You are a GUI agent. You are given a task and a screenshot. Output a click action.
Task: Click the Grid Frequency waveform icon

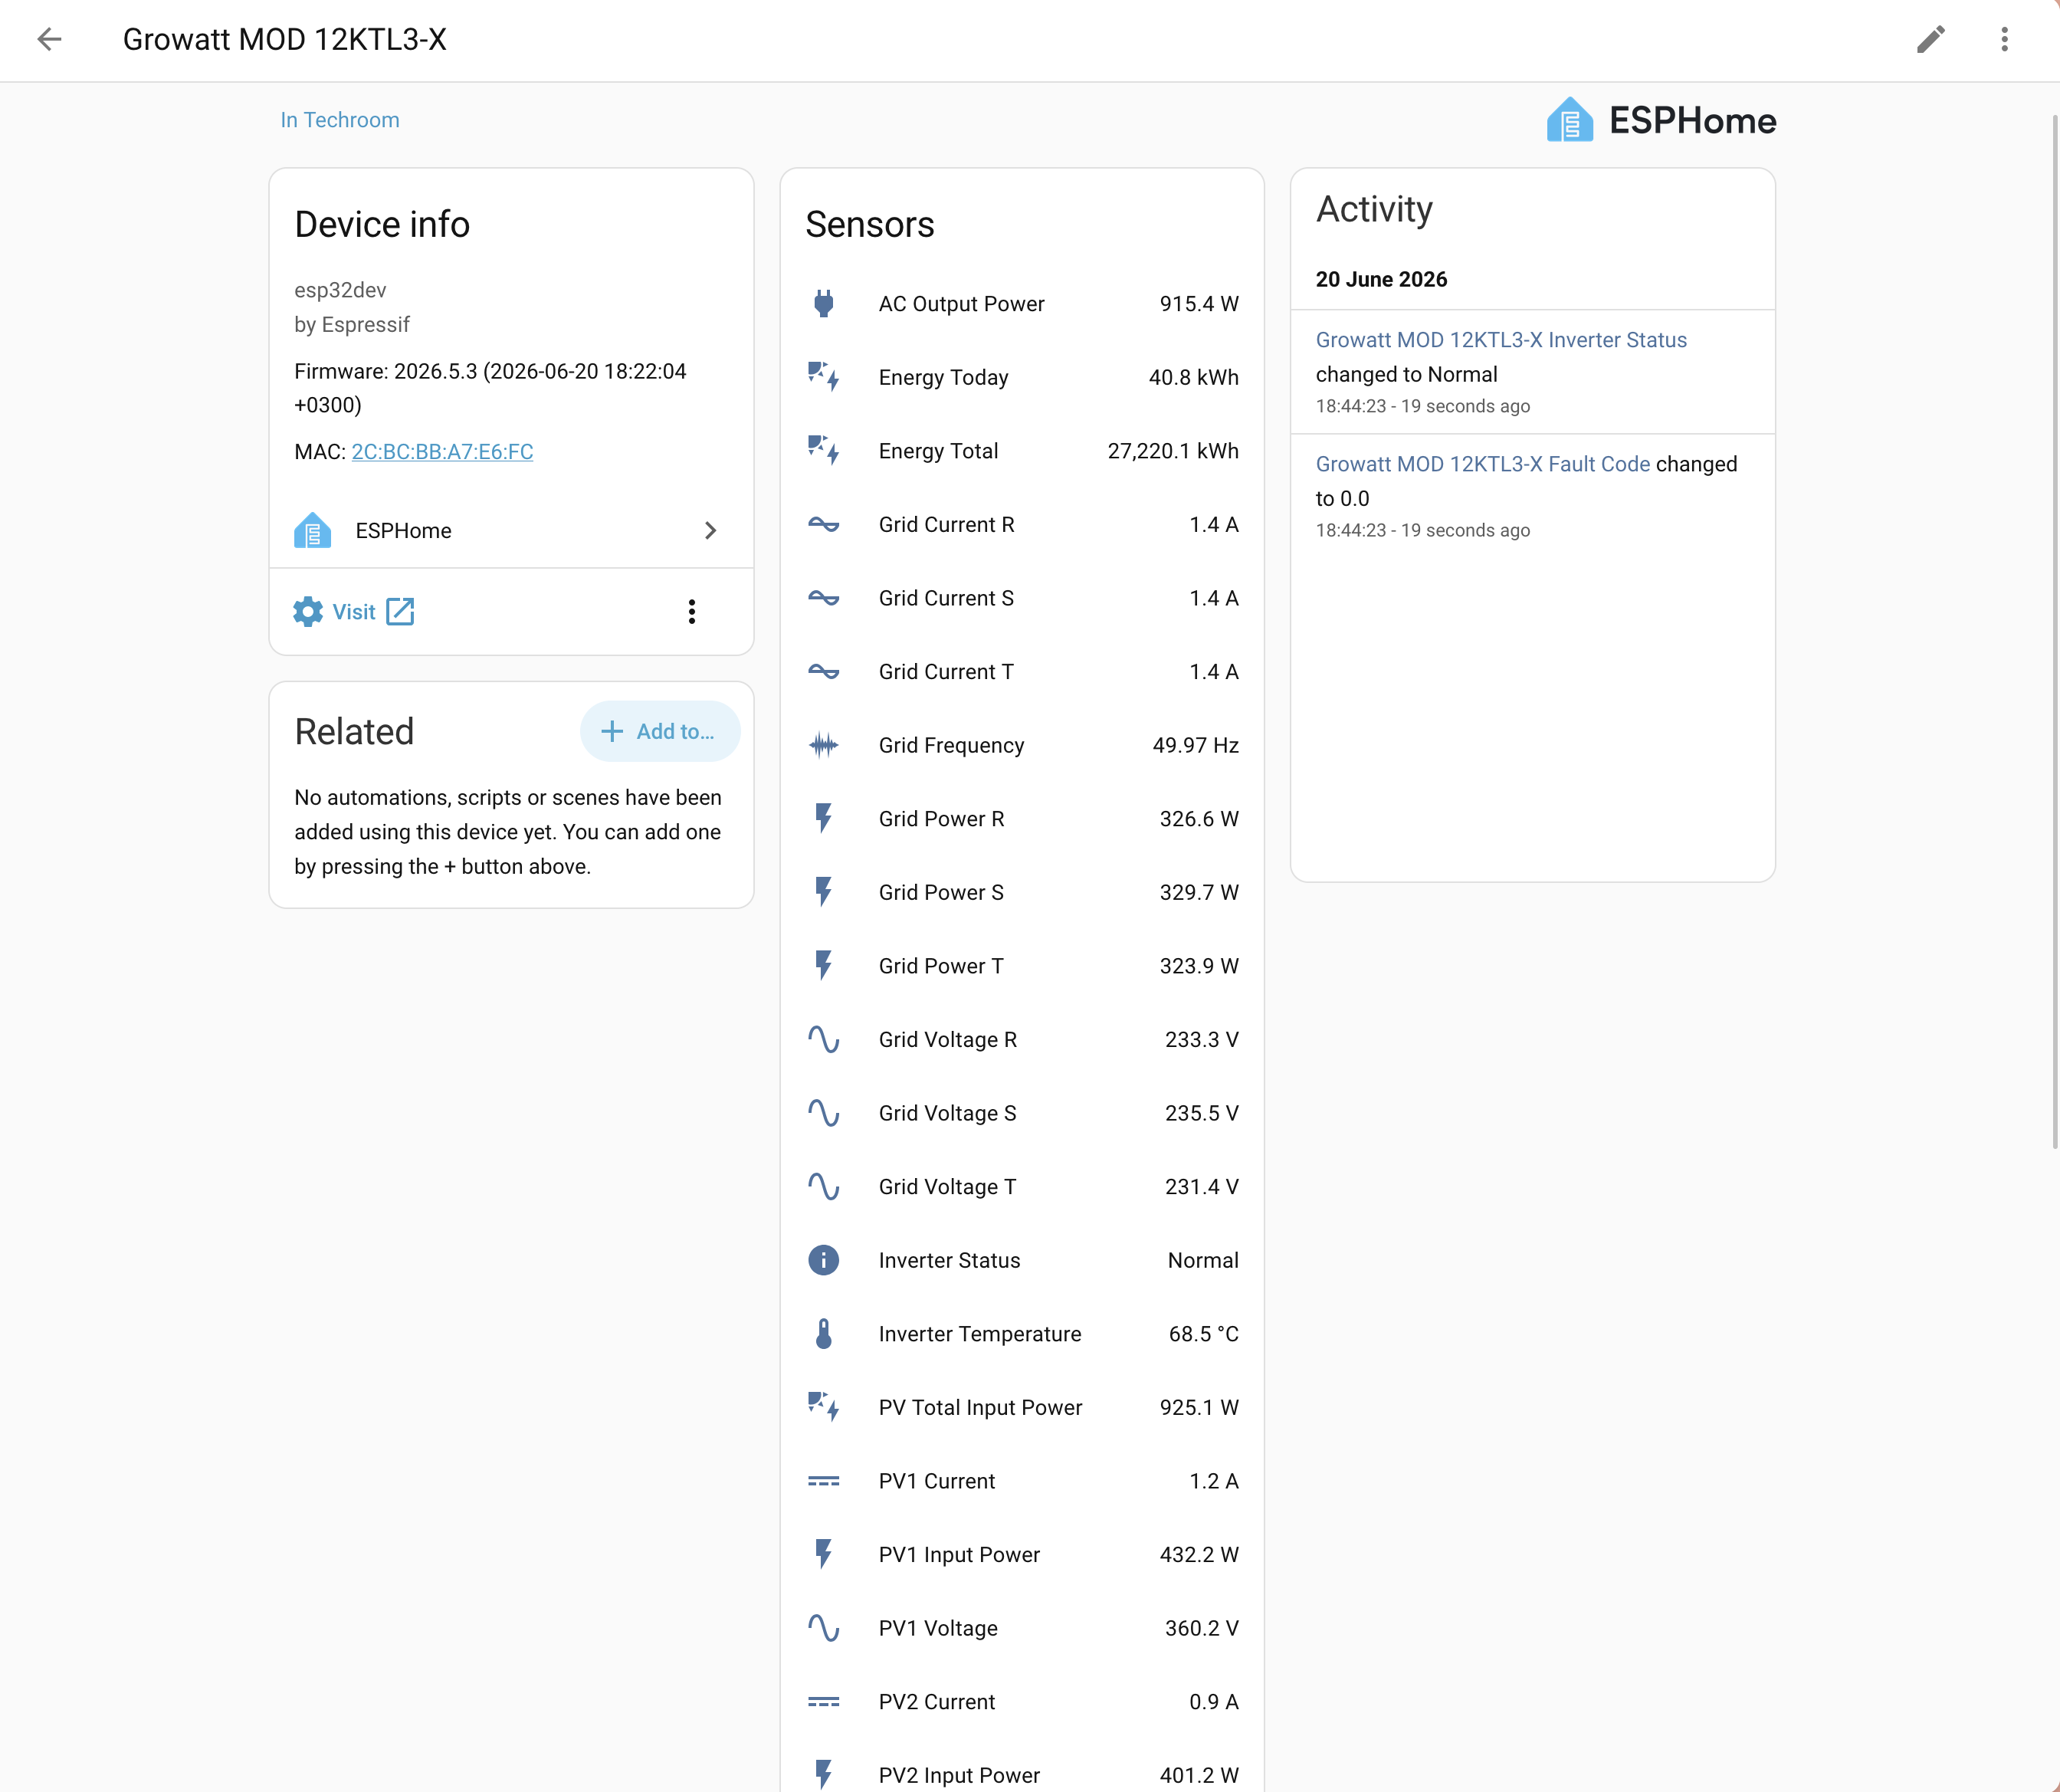click(x=823, y=745)
